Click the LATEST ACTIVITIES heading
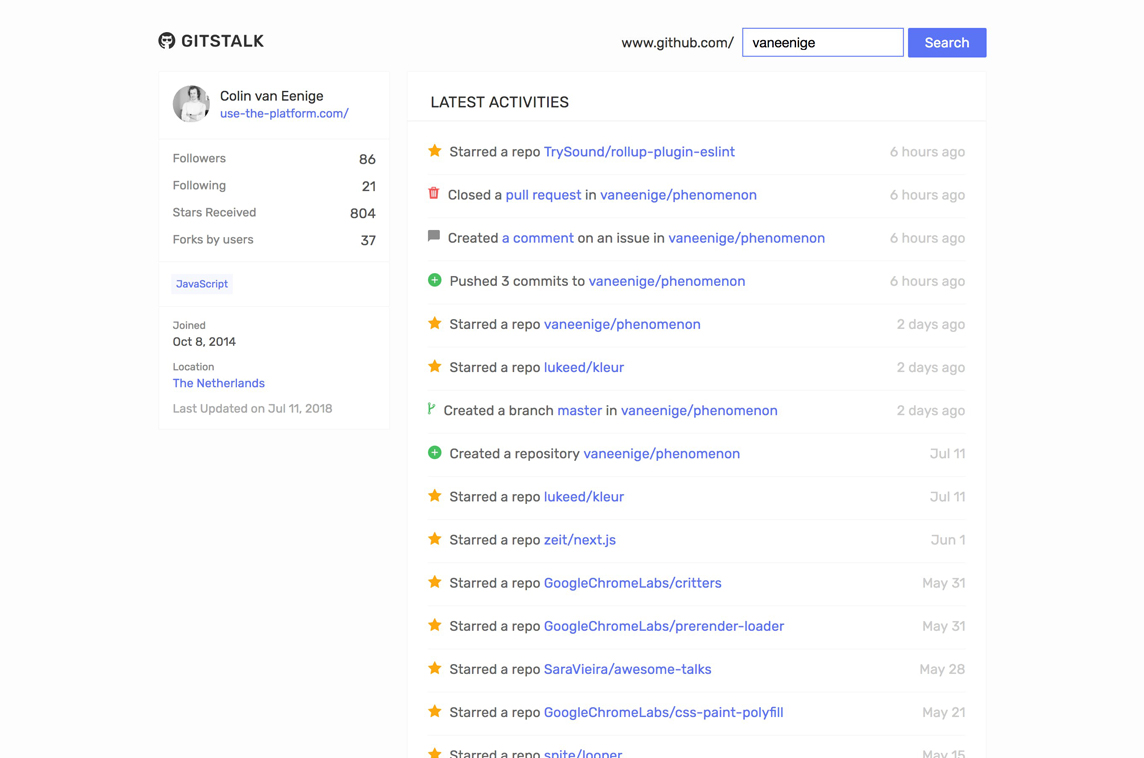This screenshot has width=1144, height=758. coord(500,102)
